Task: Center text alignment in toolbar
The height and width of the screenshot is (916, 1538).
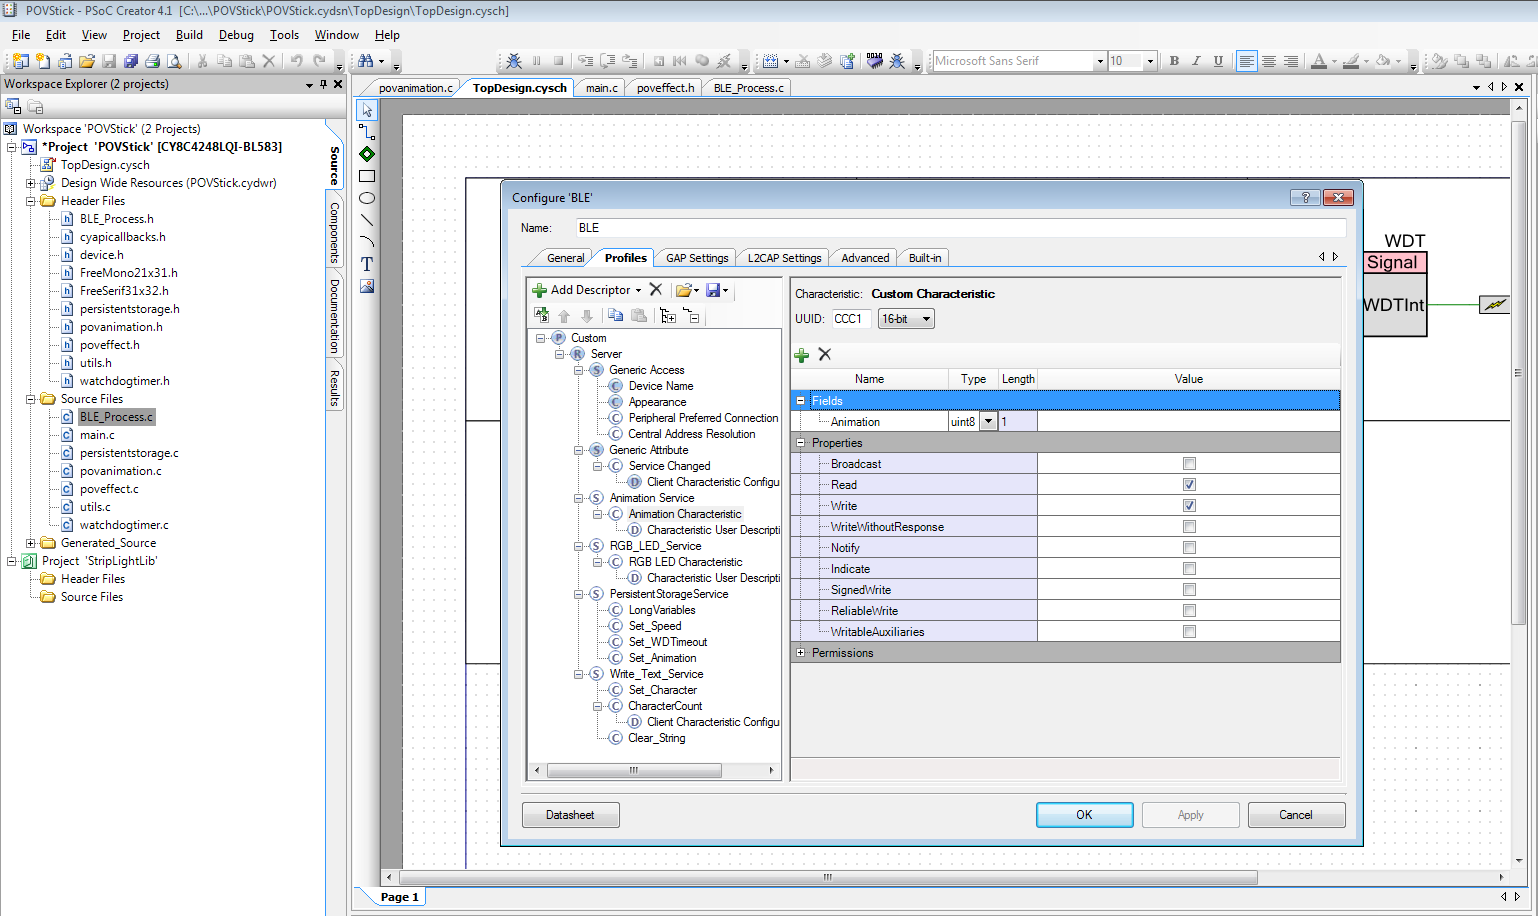Action: pyautogui.click(x=1269, y=61)
